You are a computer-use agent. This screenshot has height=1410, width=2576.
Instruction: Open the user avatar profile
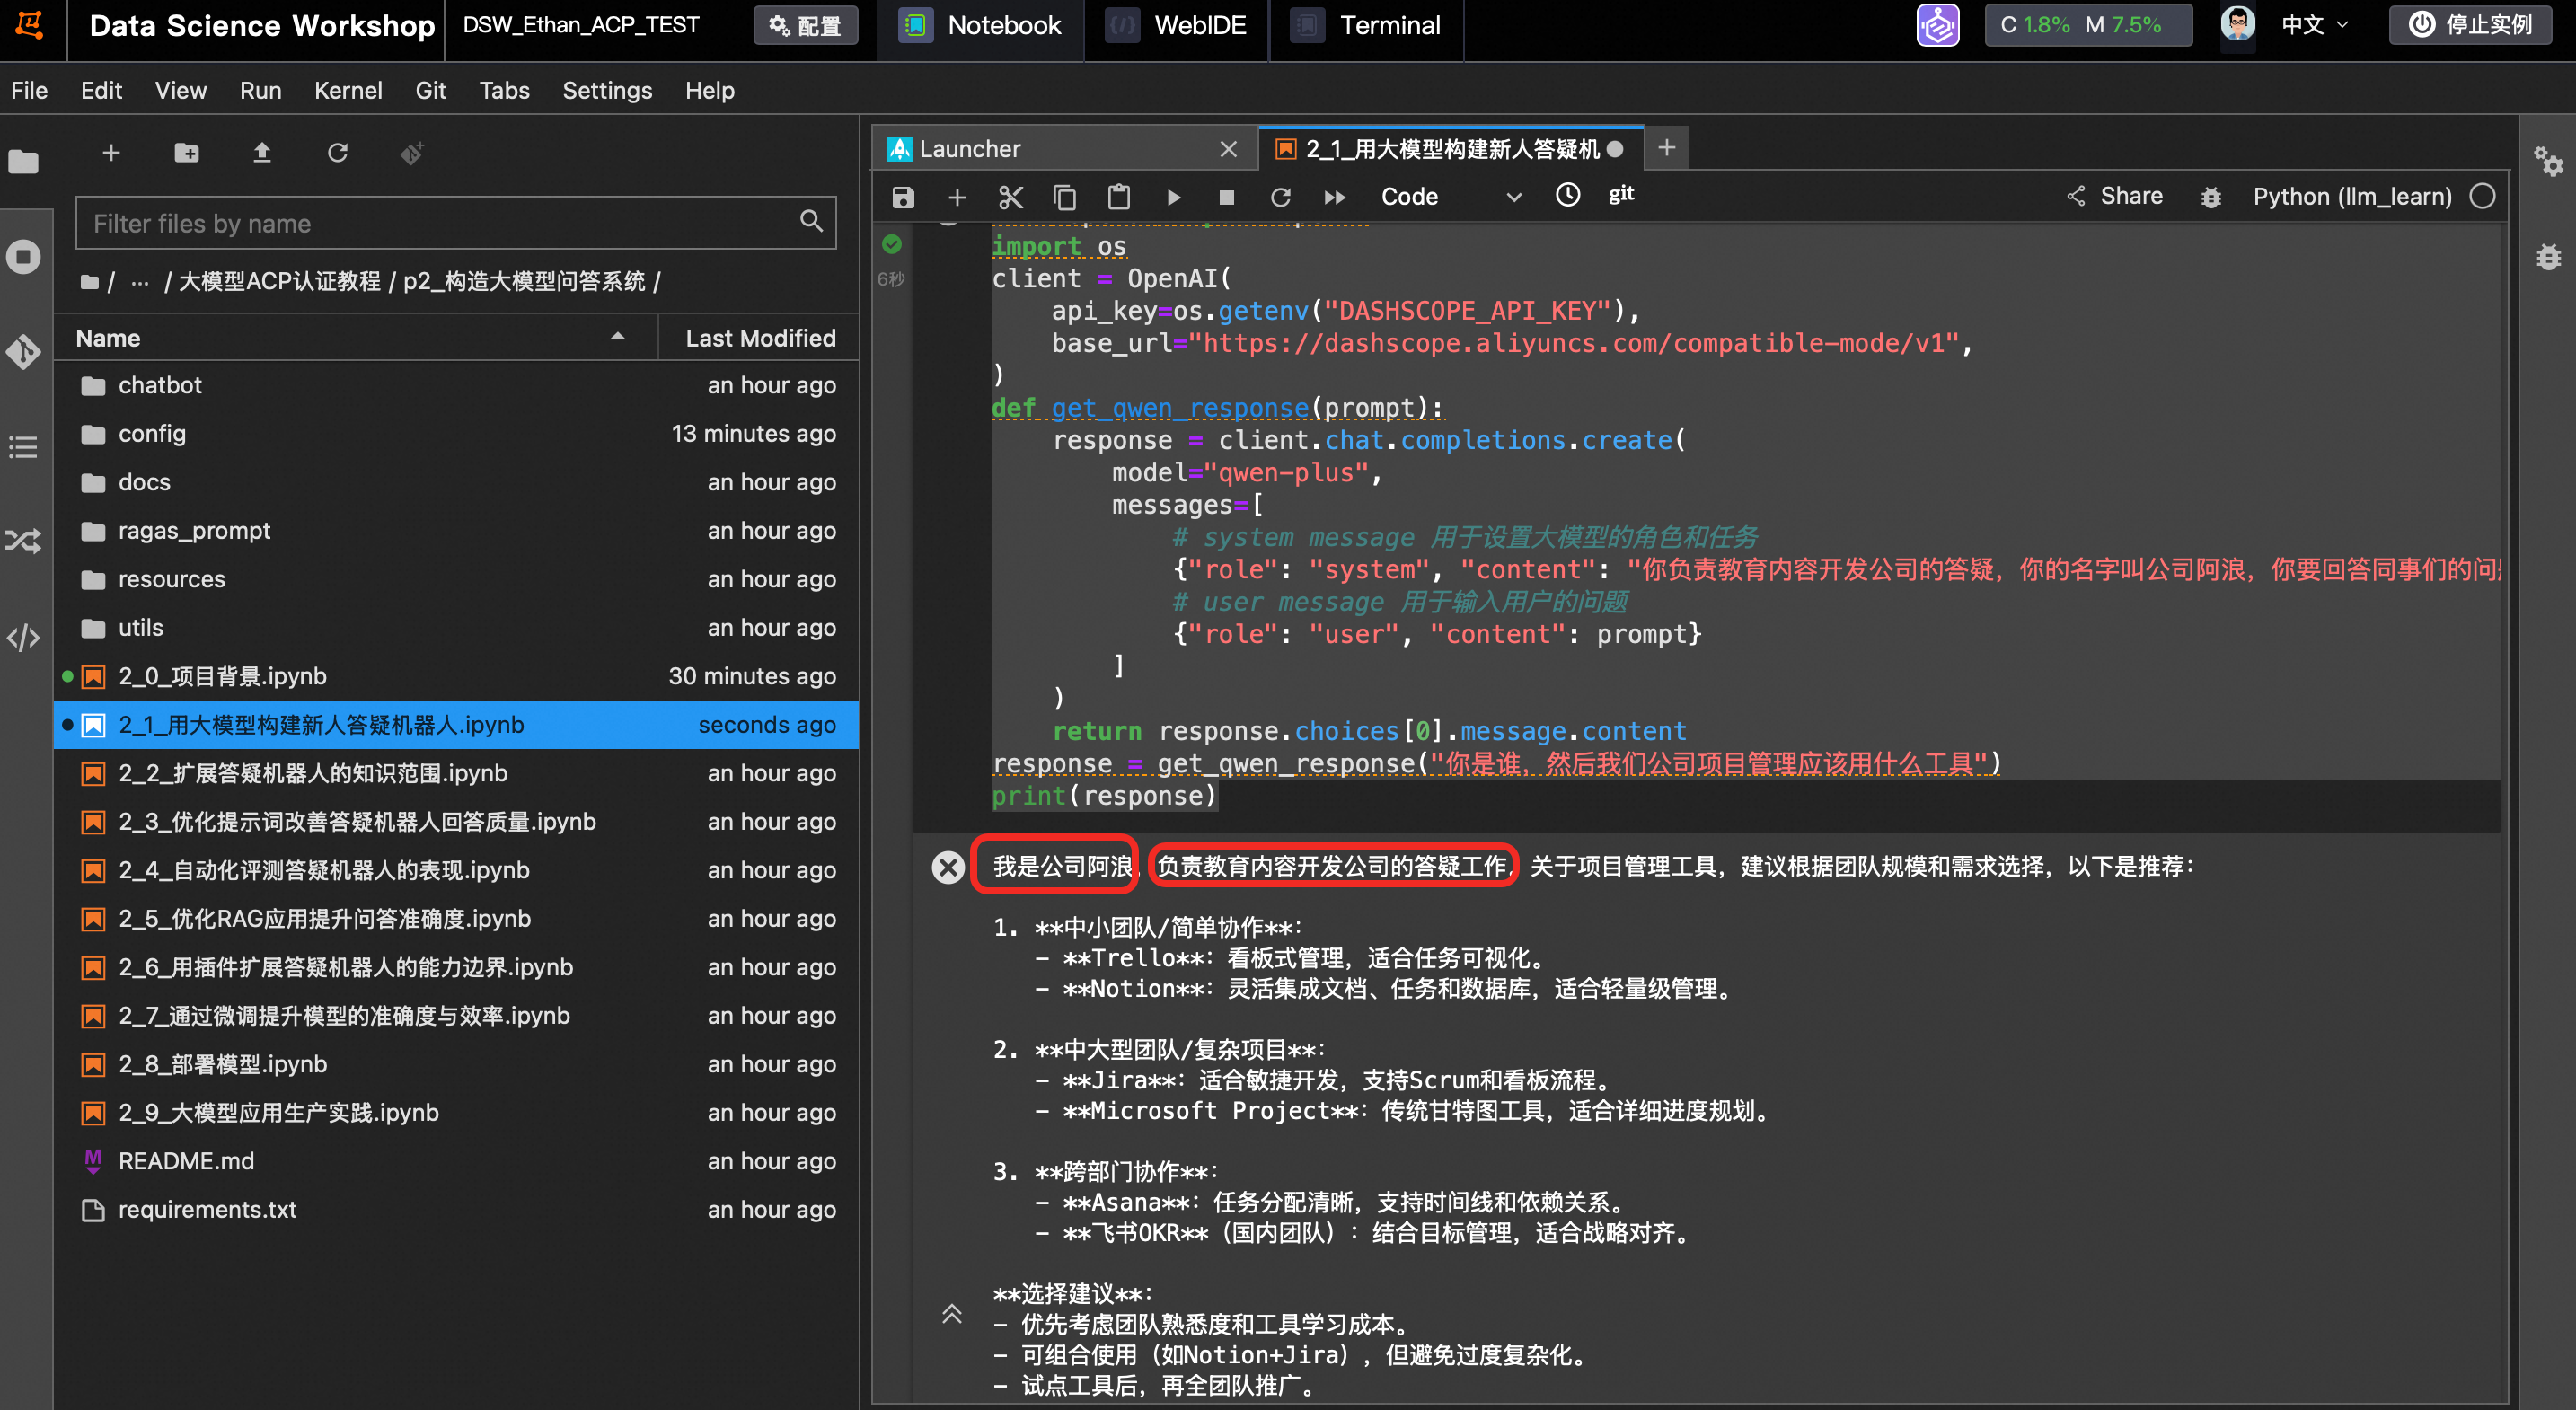pos(2238,23)
